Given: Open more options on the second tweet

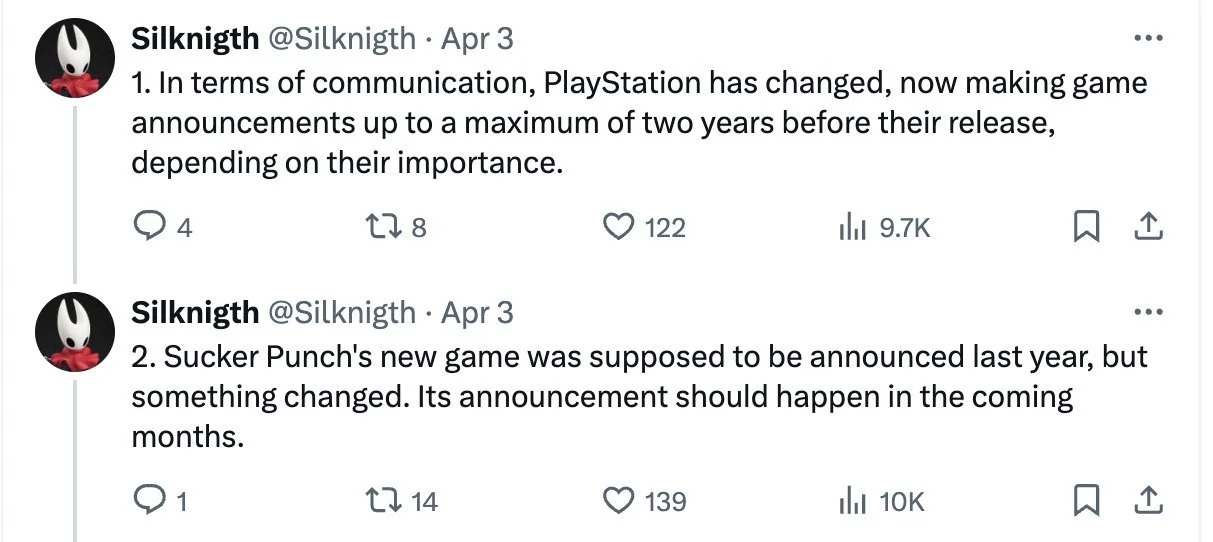Looking at the screenshot, I should pyautogui.click(x=1149, y=312).
